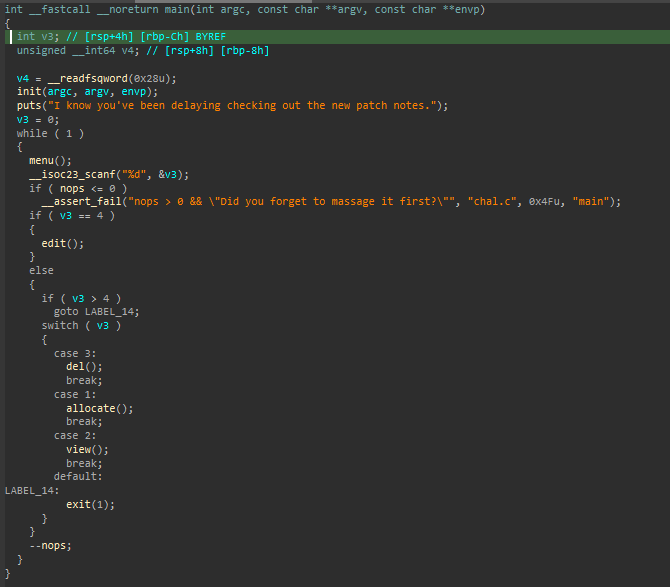The image size is (670, 587).
Task: Open the allocate() function reference
Action: (95, 408)
